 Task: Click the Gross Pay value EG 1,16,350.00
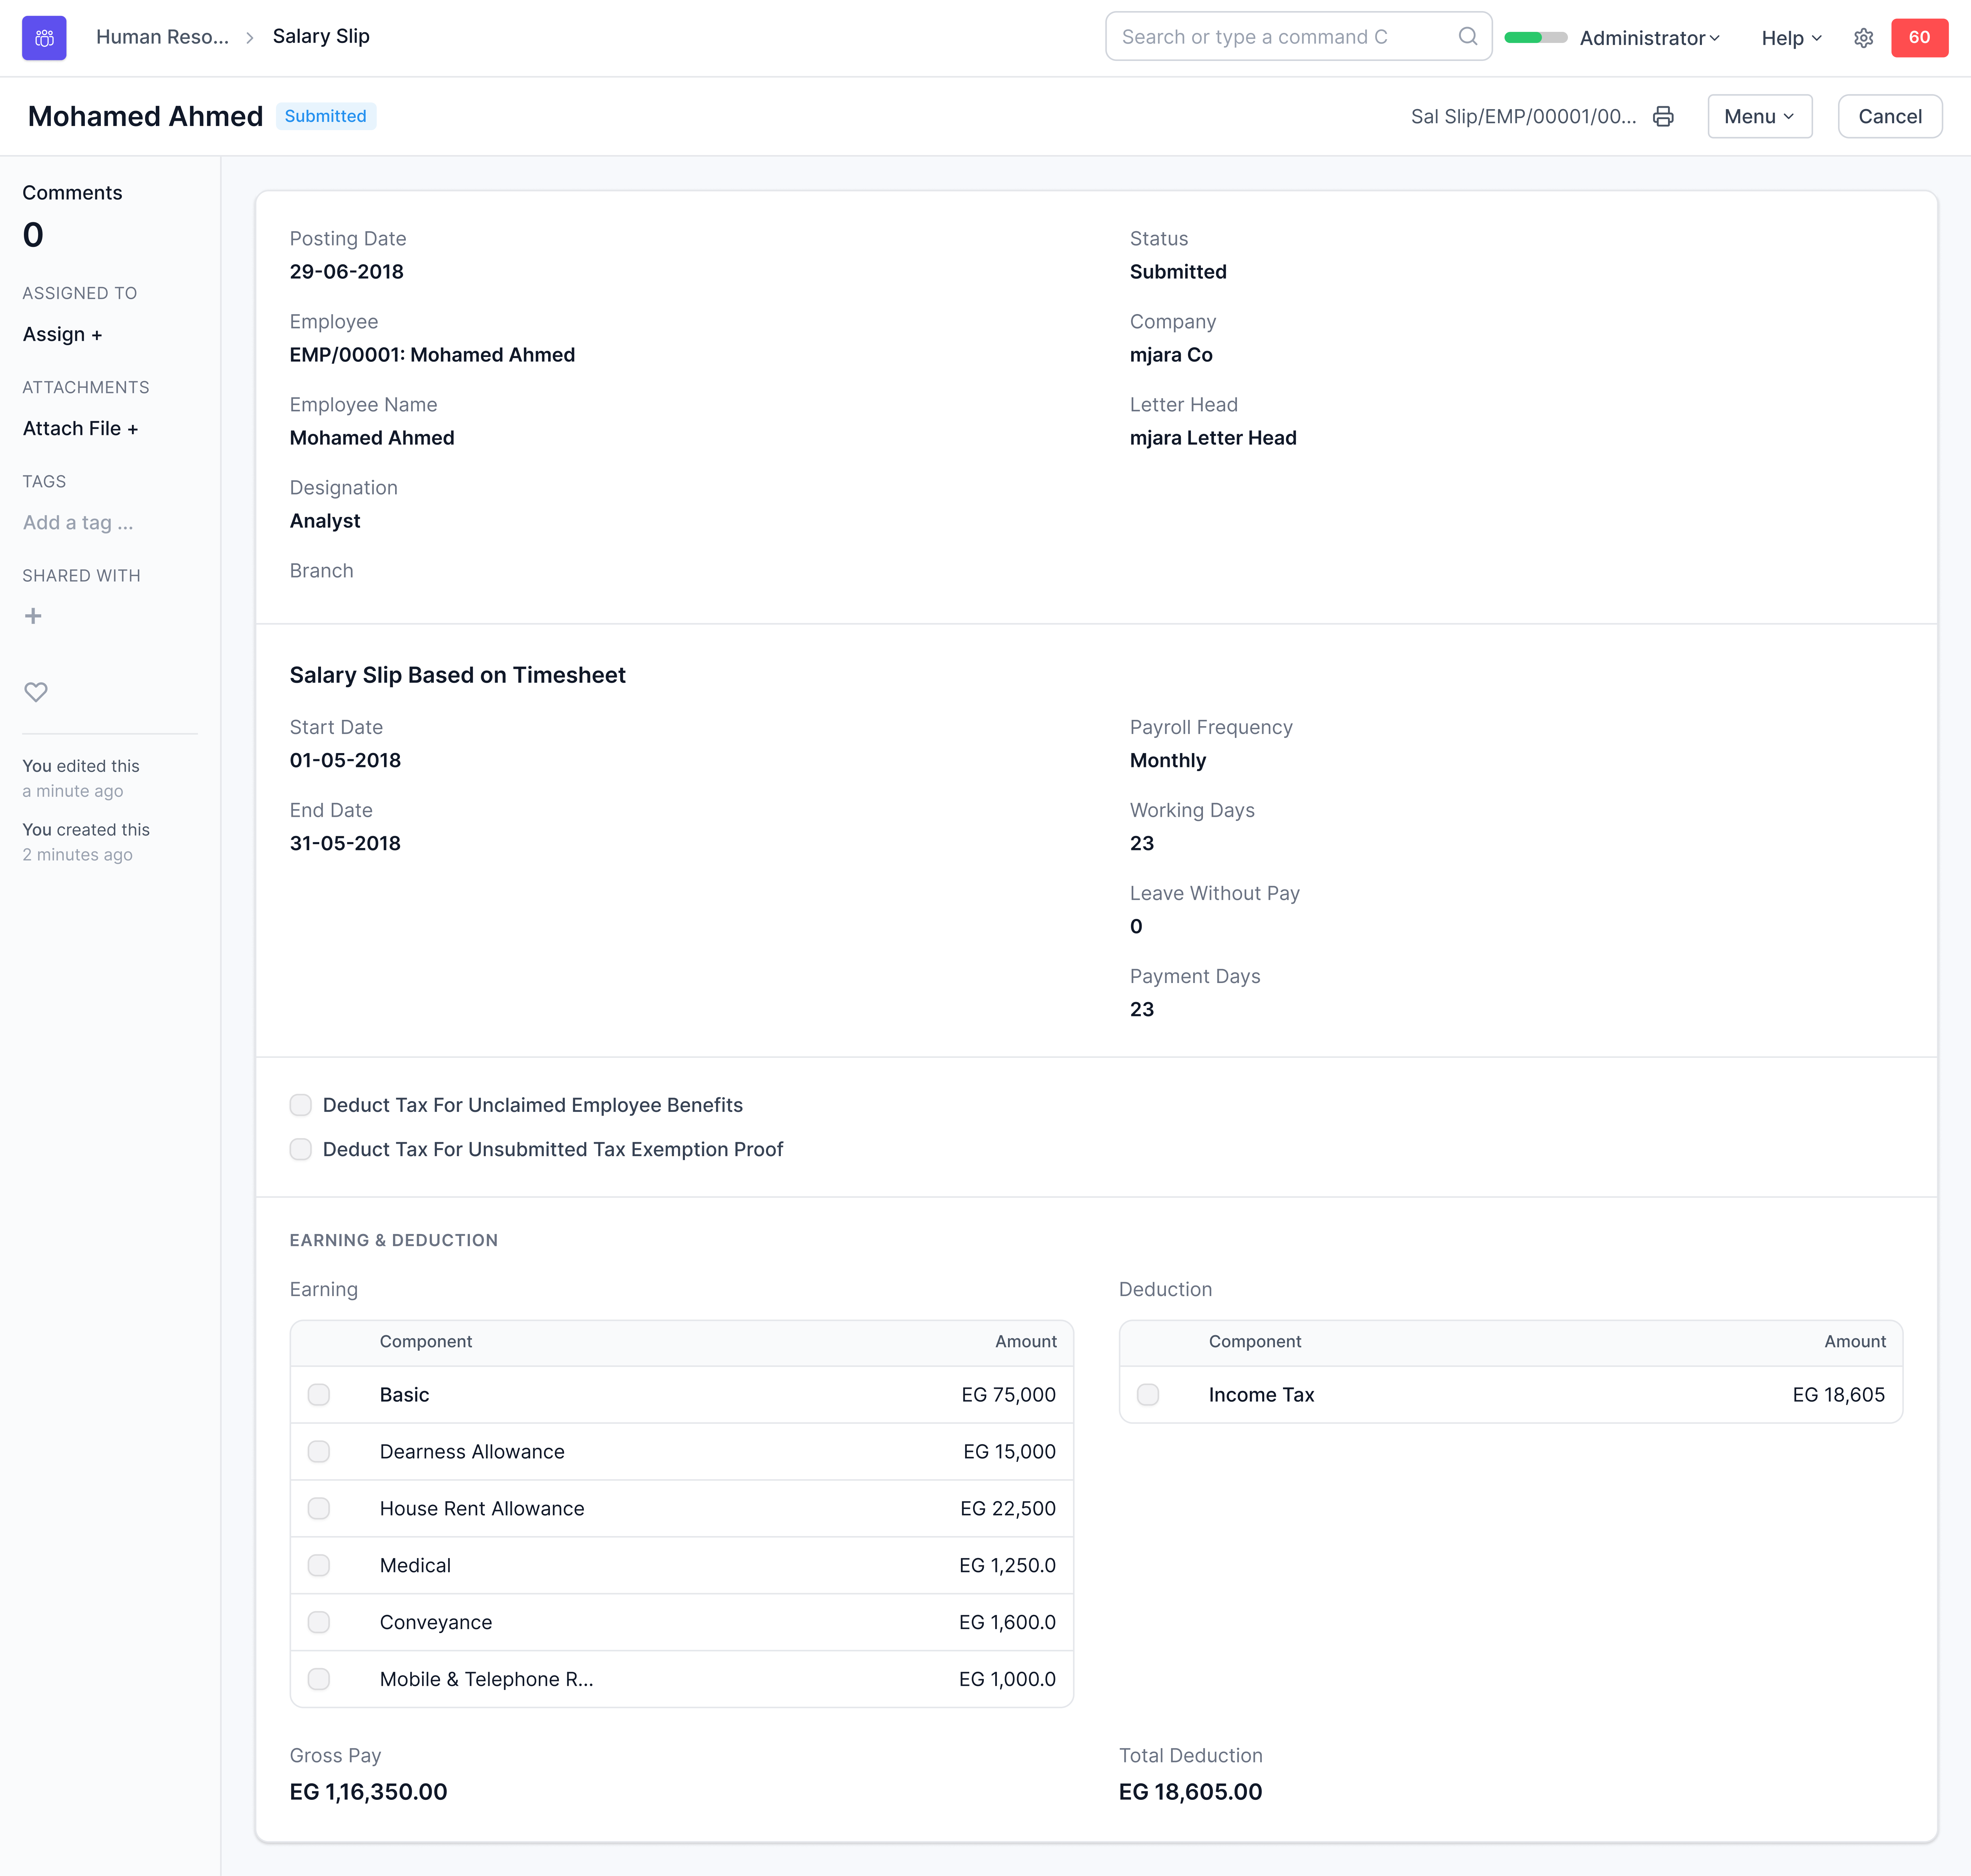[368, 1792]
